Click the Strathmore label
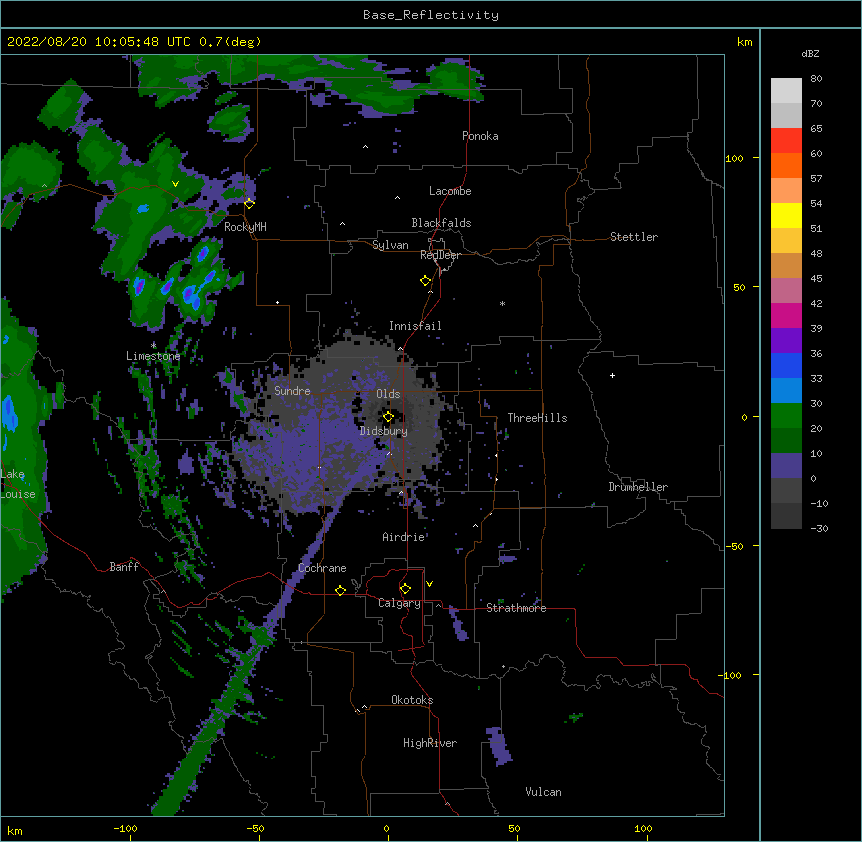The image size is (862, 842). click(516, 608)
